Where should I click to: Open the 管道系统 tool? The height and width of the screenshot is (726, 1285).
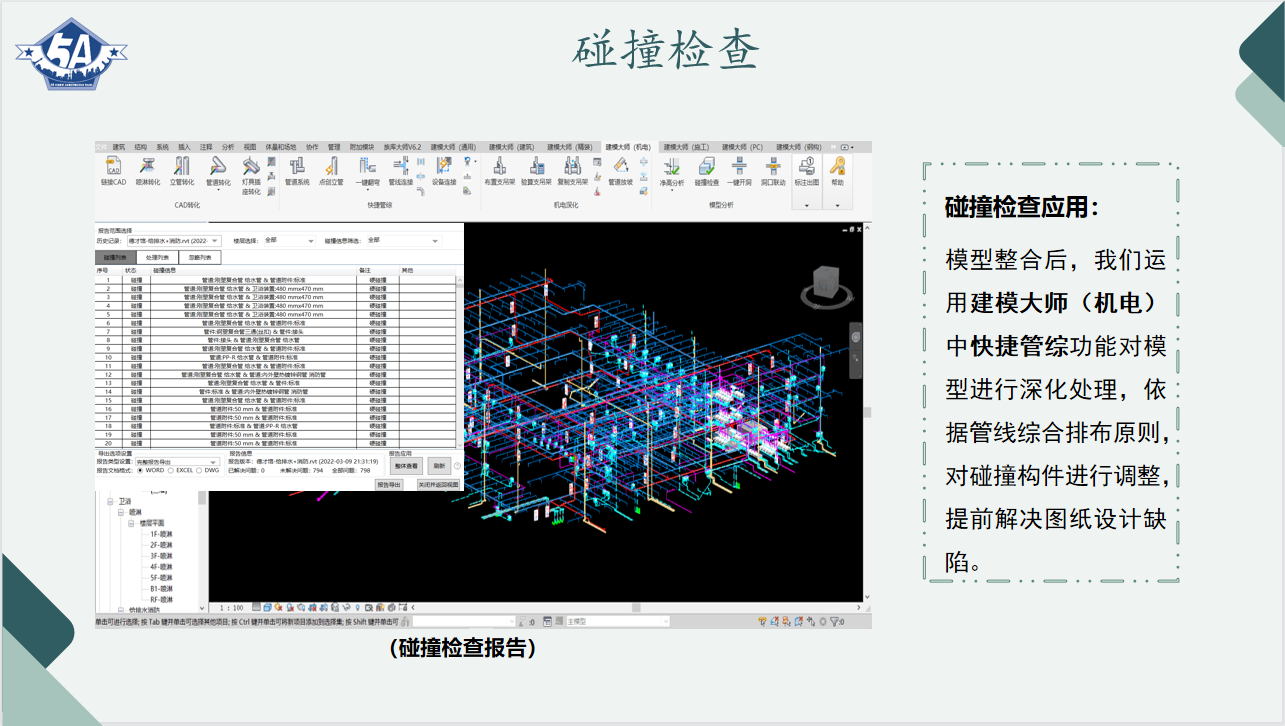click(x=297, y=170)
